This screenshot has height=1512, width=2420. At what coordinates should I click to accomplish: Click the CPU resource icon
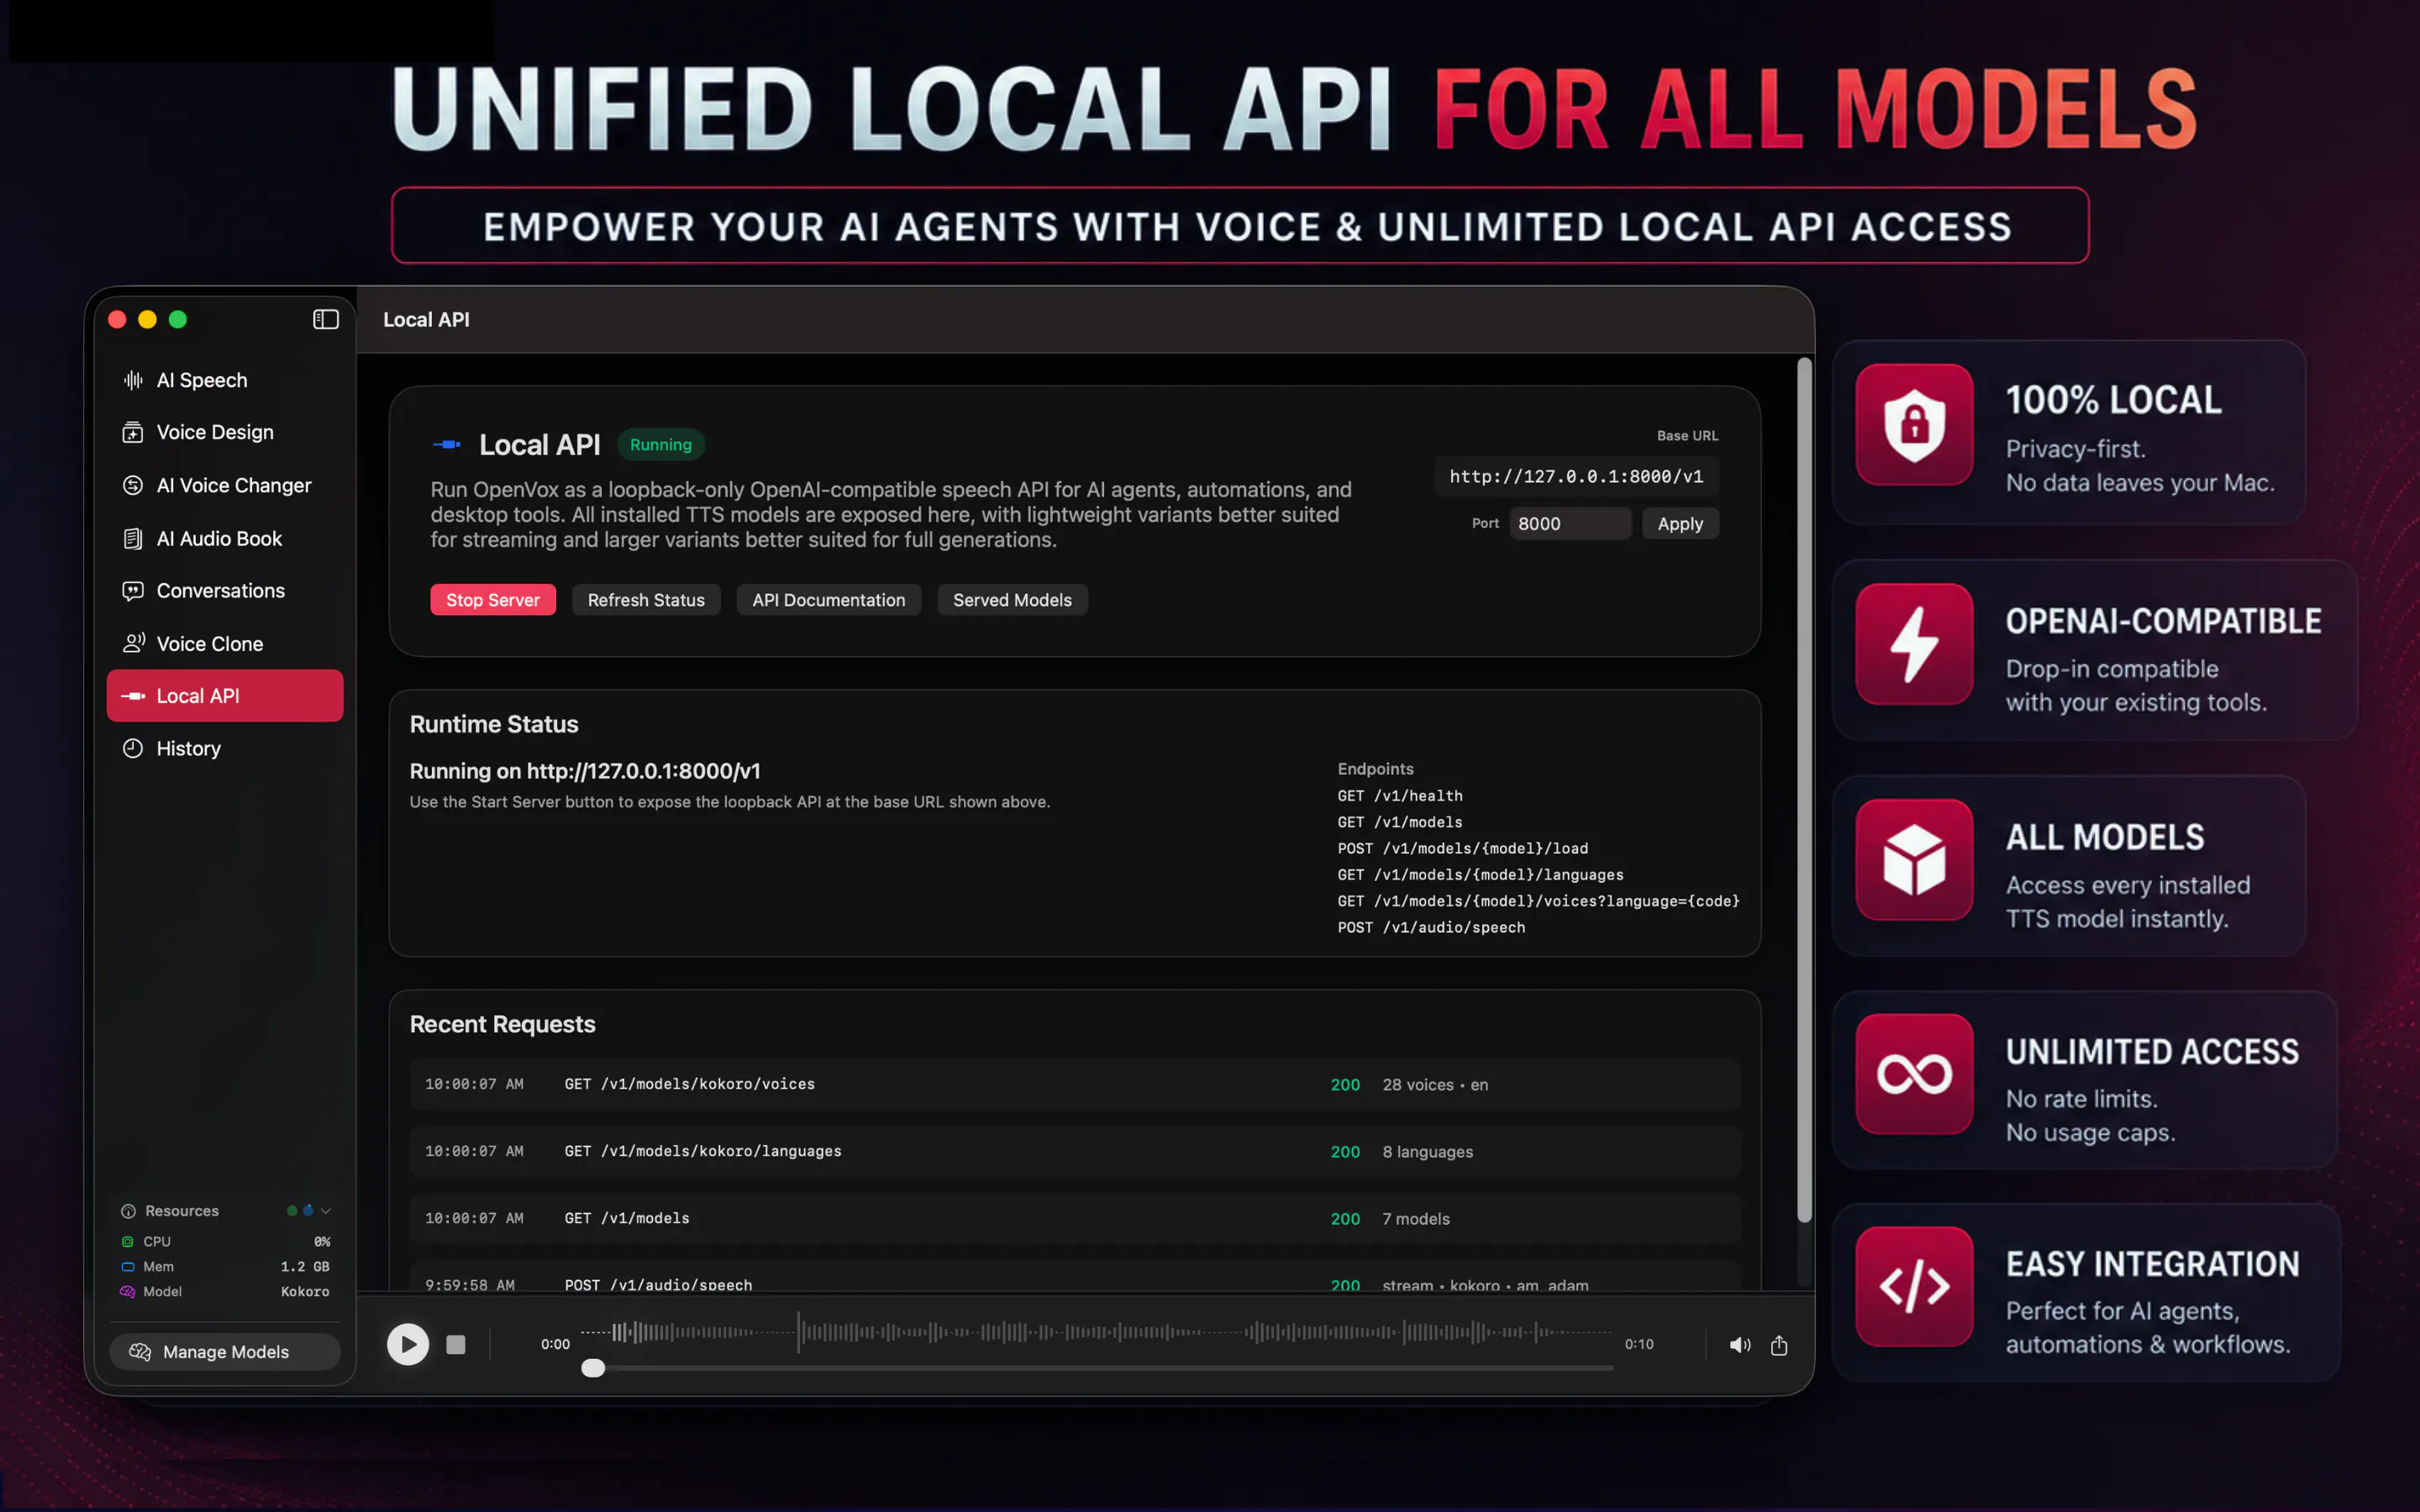tap(127, 1241)
